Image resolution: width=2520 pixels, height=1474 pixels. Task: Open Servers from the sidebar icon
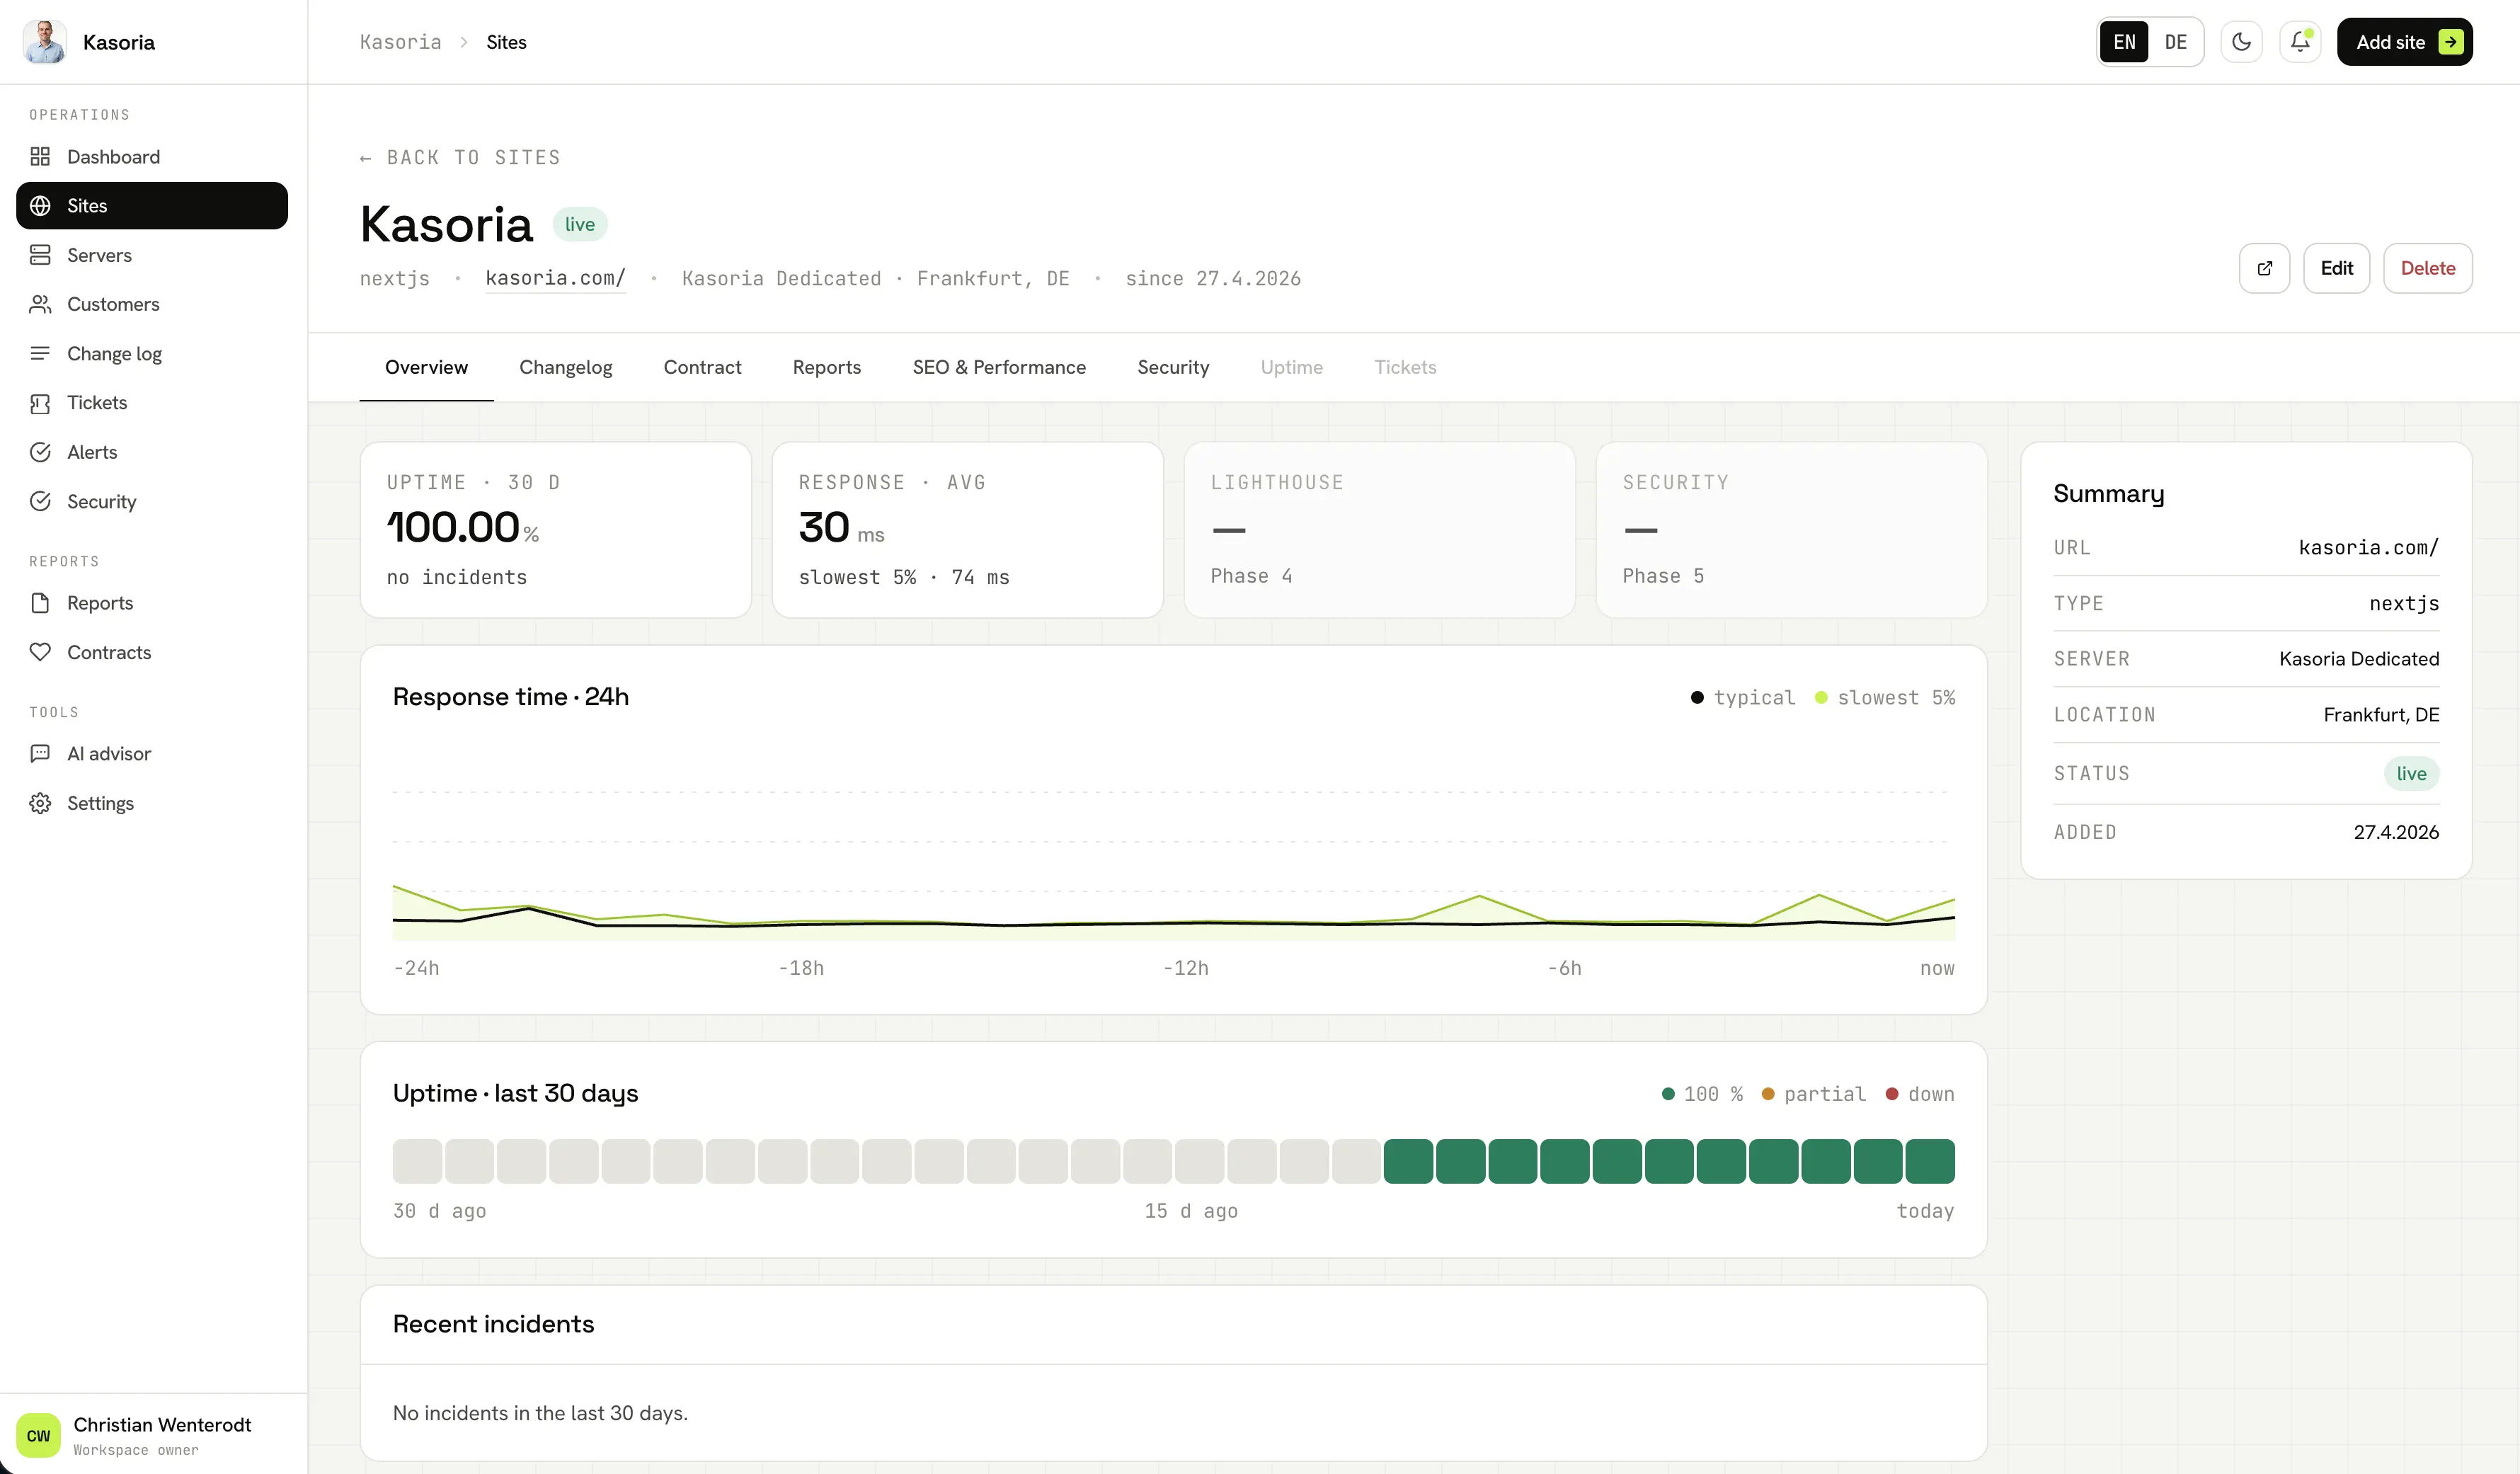pyautogui.click(x=40, y=255)
